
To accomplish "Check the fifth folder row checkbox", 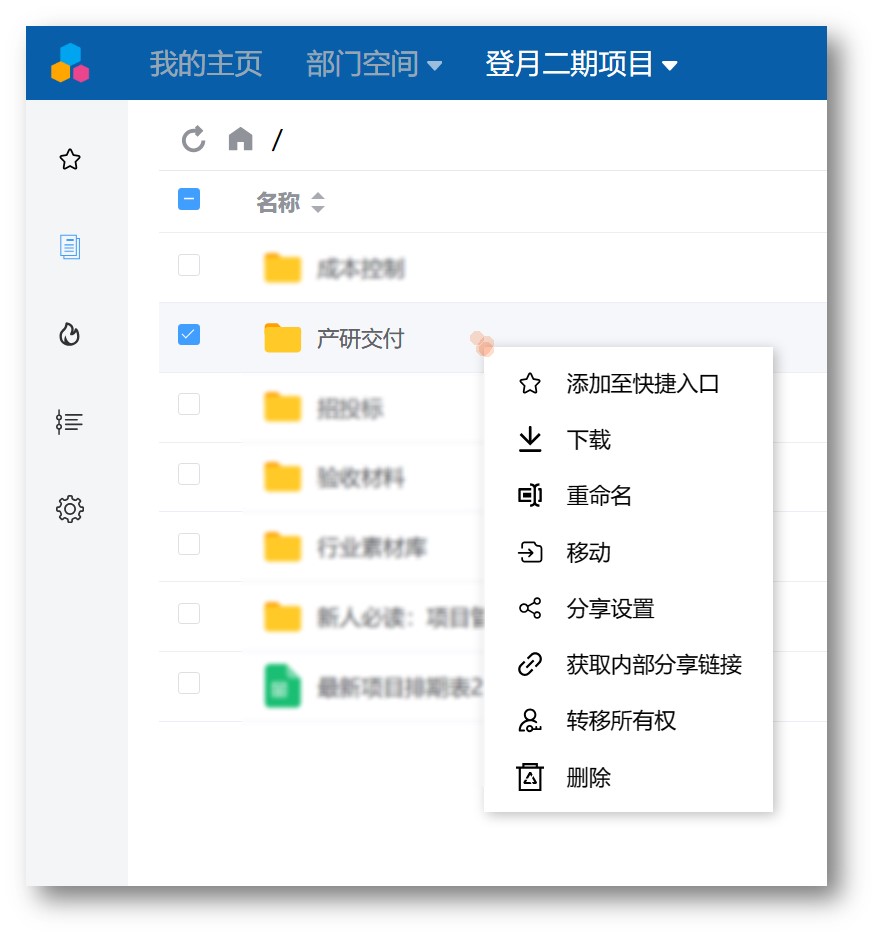I will pyautogui.click(x=189, y=544).
